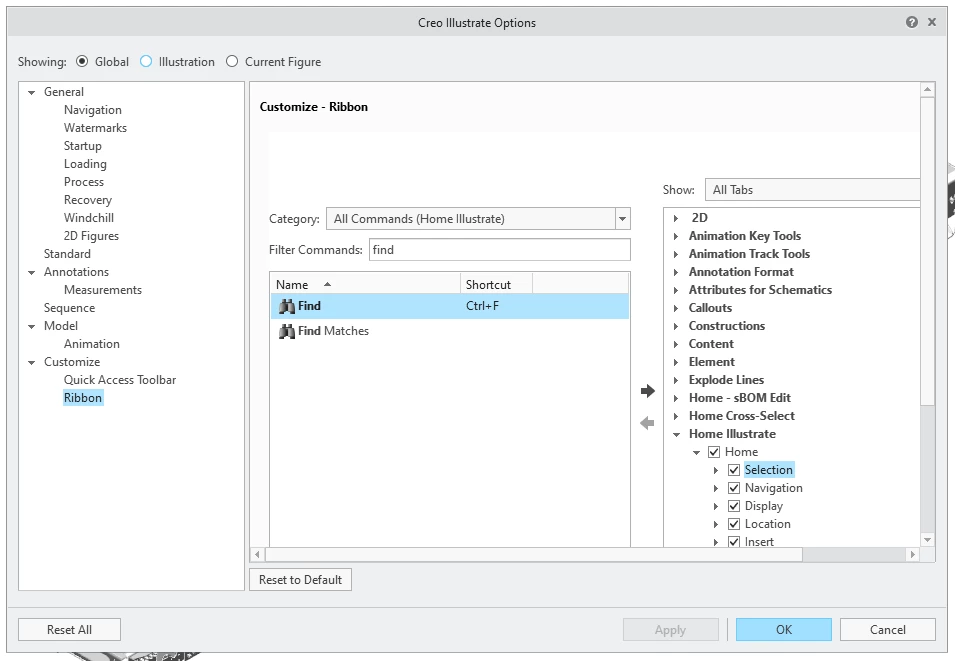Screen dimensions: 955x661
Task: Open the Quick Access Toolbar page
Action: pos(119,380)
